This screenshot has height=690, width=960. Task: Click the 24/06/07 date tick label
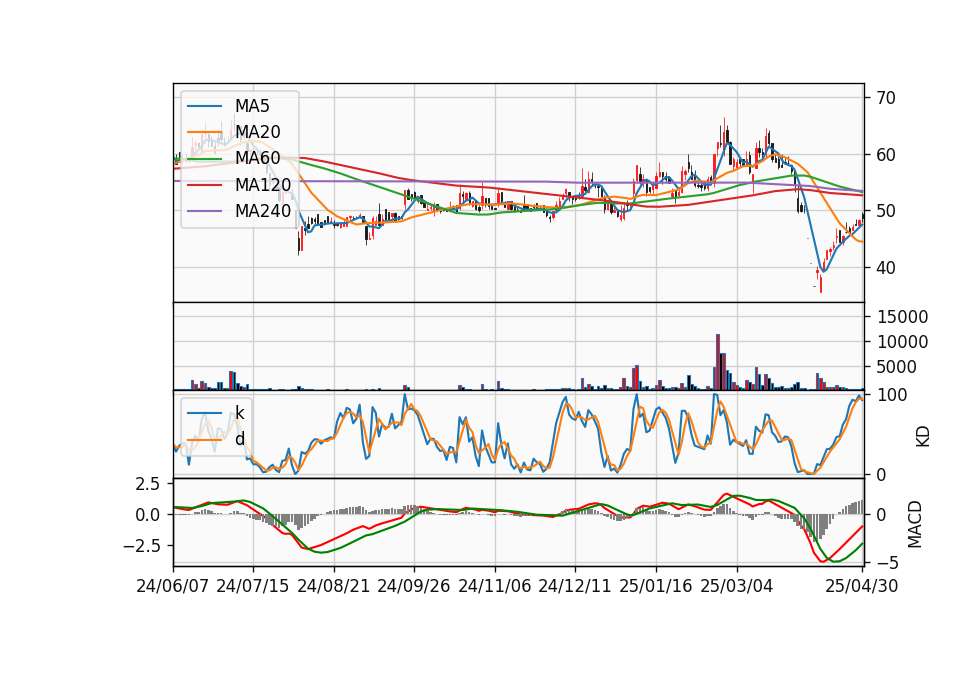pos(173,586)
